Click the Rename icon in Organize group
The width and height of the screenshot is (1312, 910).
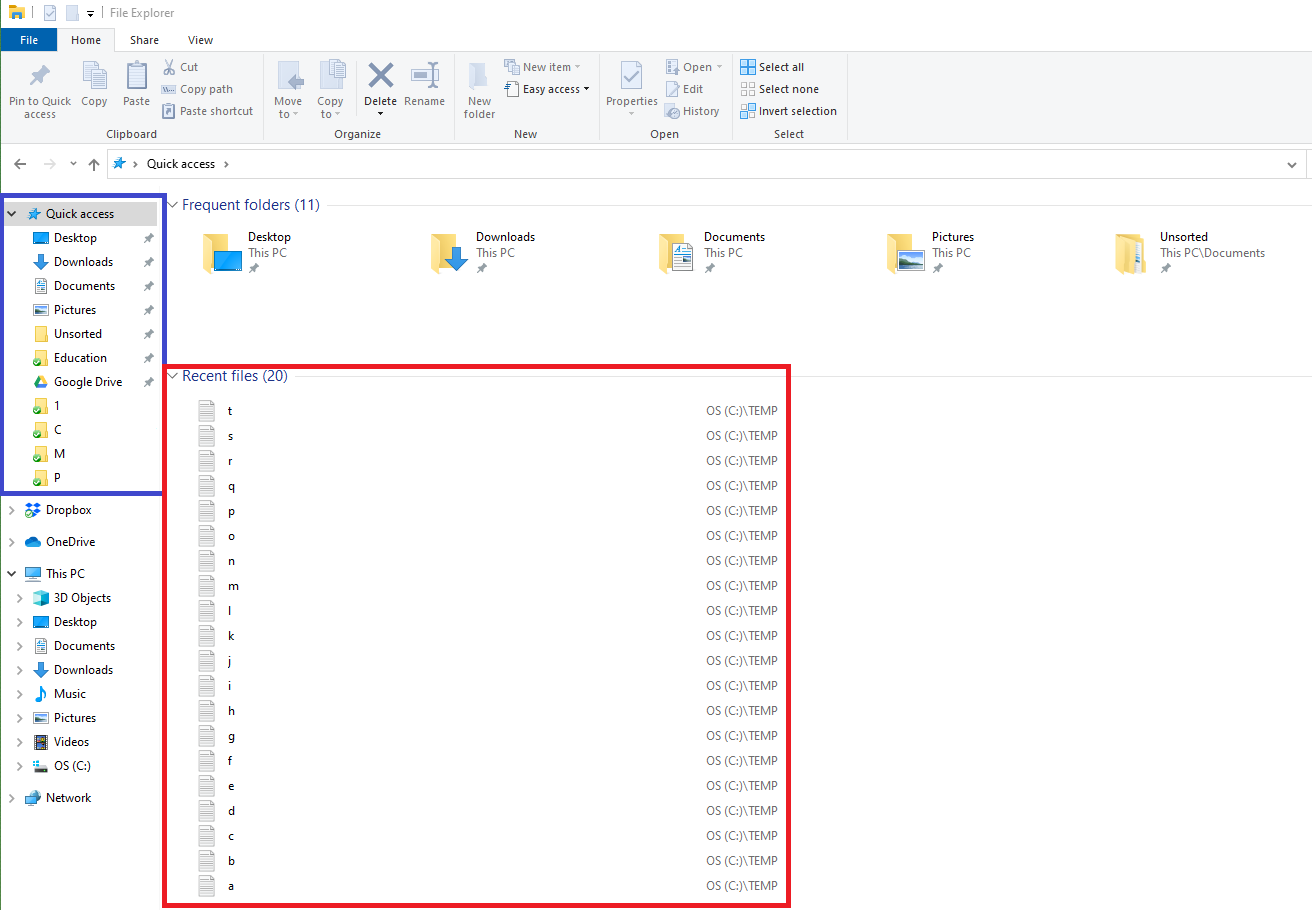point(425,76)
